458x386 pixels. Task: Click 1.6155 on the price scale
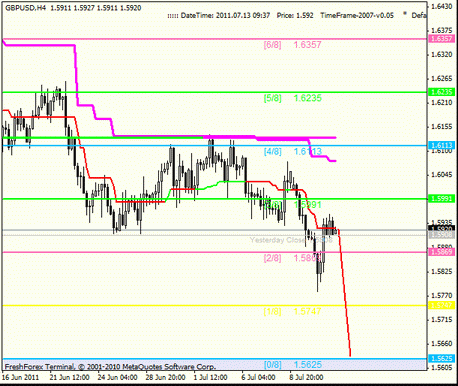(x=442, y=127)
